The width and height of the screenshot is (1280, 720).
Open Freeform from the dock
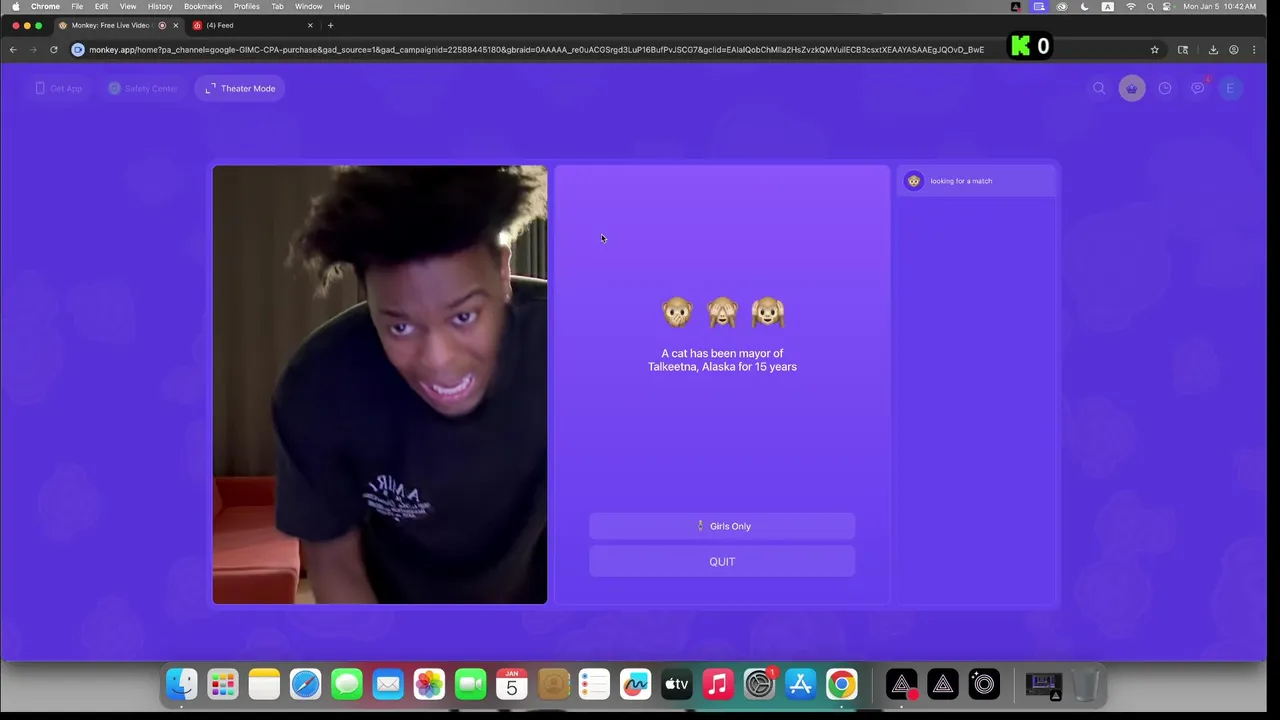(x=635, y=684)
